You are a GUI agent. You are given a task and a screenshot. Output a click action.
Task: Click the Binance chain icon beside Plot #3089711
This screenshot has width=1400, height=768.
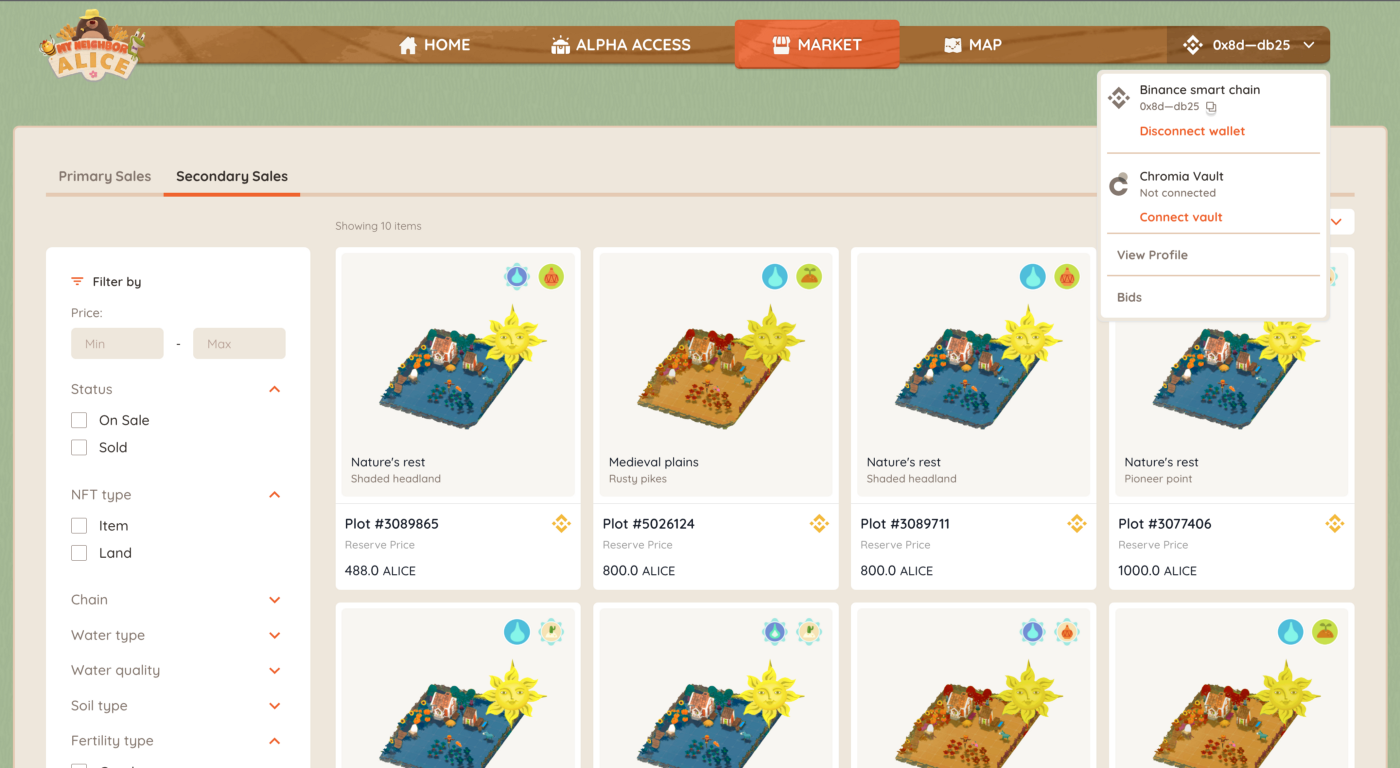coord(1077,524)
